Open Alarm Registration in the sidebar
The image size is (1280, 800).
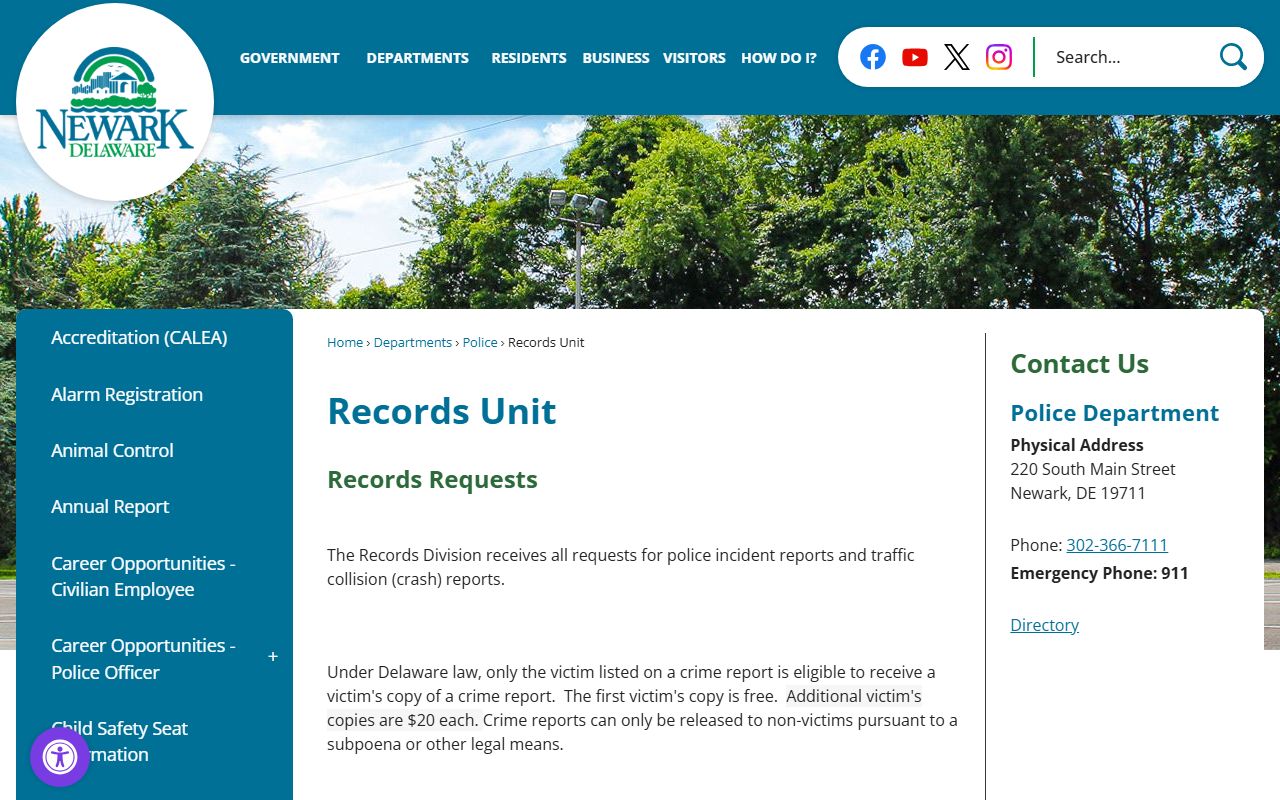pyautogui.click(x=127, y=394)
